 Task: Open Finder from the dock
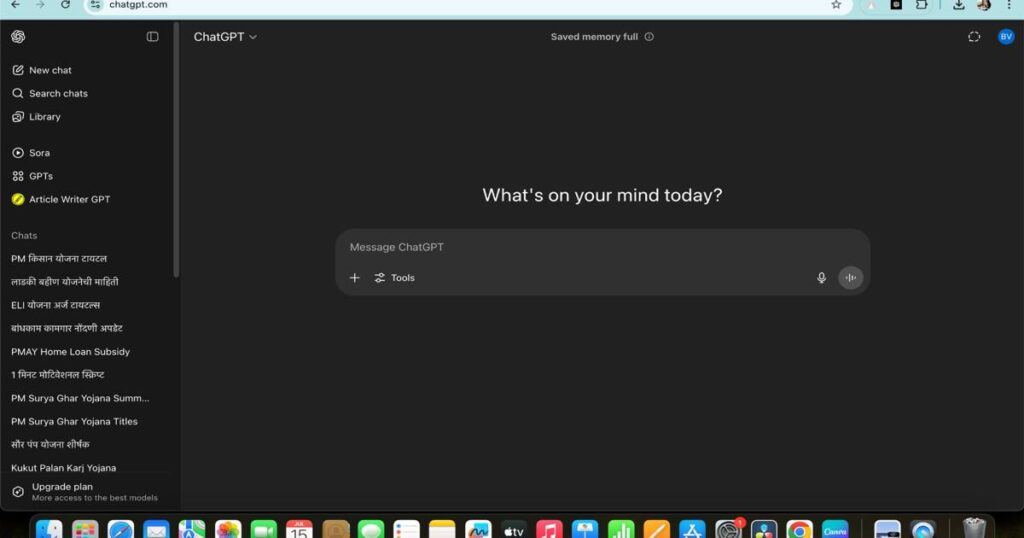pyautogui.click(x=49, y=530)
